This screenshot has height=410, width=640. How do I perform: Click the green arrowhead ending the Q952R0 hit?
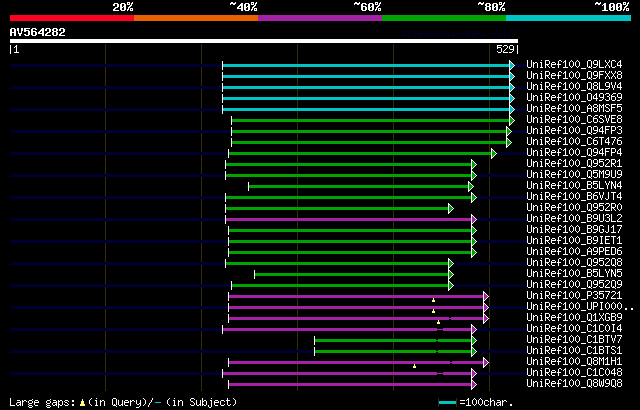451,208
